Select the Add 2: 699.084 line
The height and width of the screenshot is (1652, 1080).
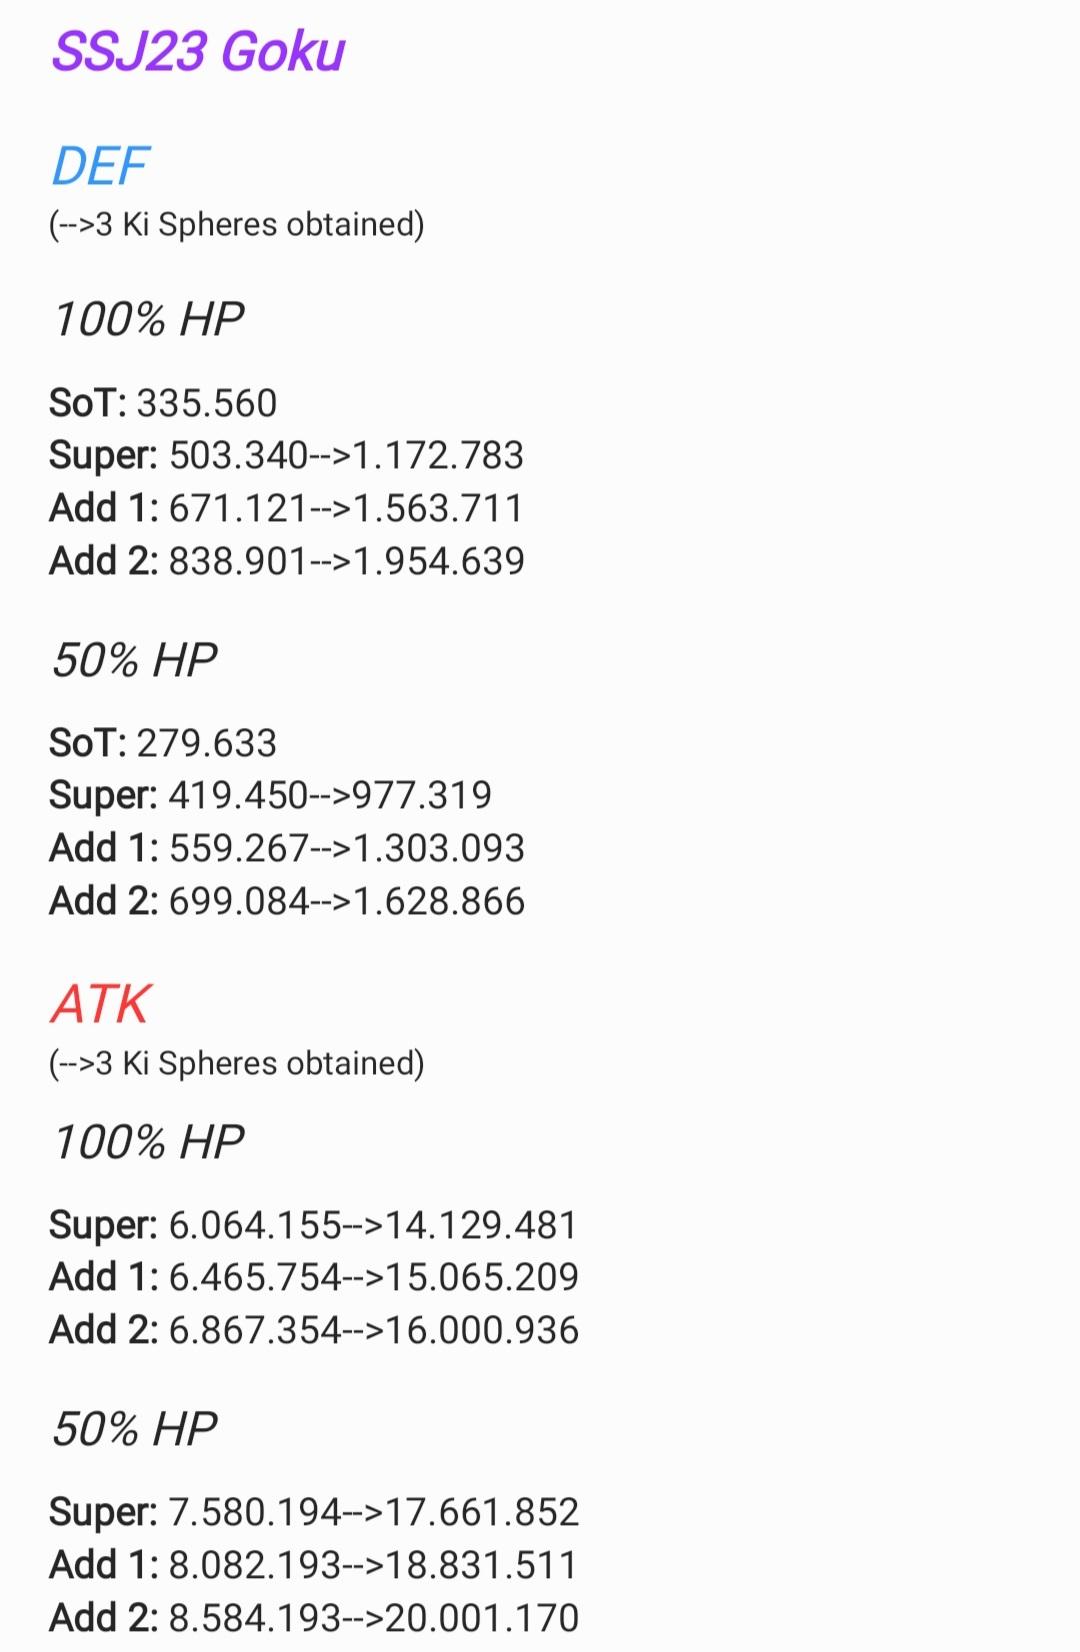click(x=287, y=901)
